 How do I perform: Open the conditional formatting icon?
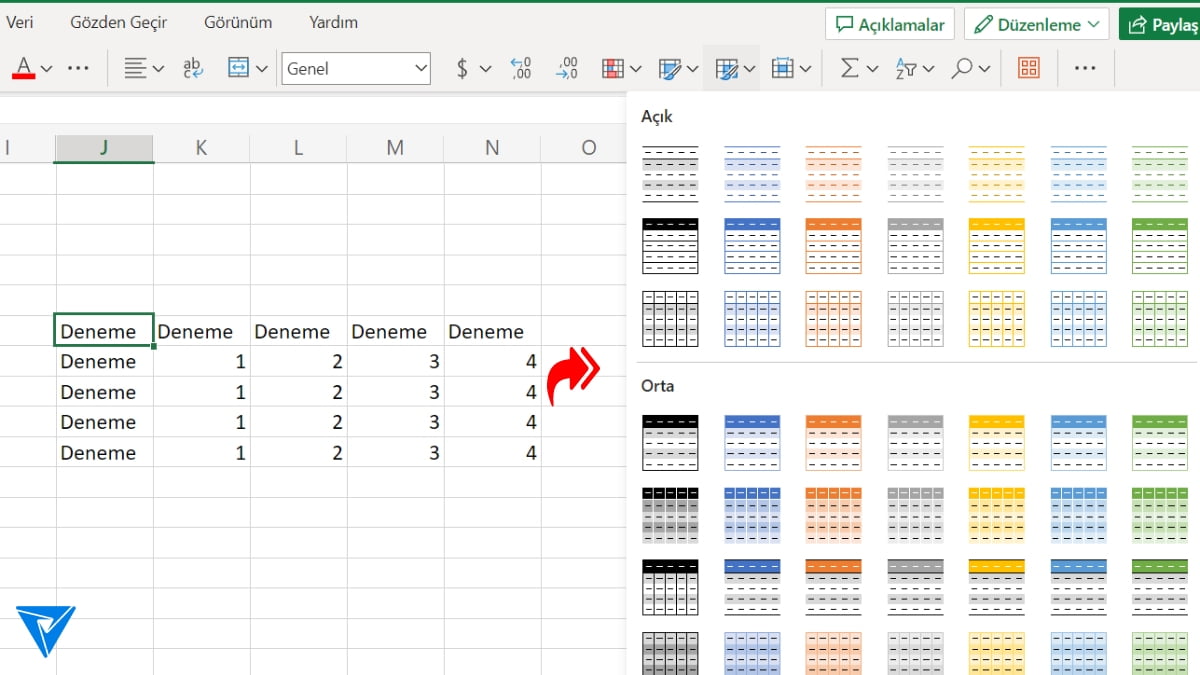[x=613, y=68]
